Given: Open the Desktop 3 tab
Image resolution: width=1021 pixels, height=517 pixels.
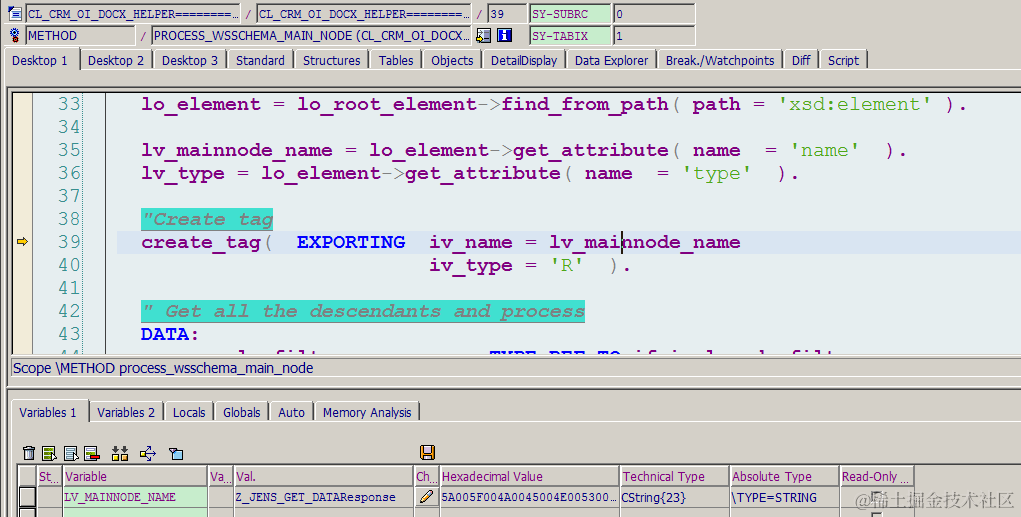Looking at the screenshot, I should pyautogui.click(x=190, y=61).
